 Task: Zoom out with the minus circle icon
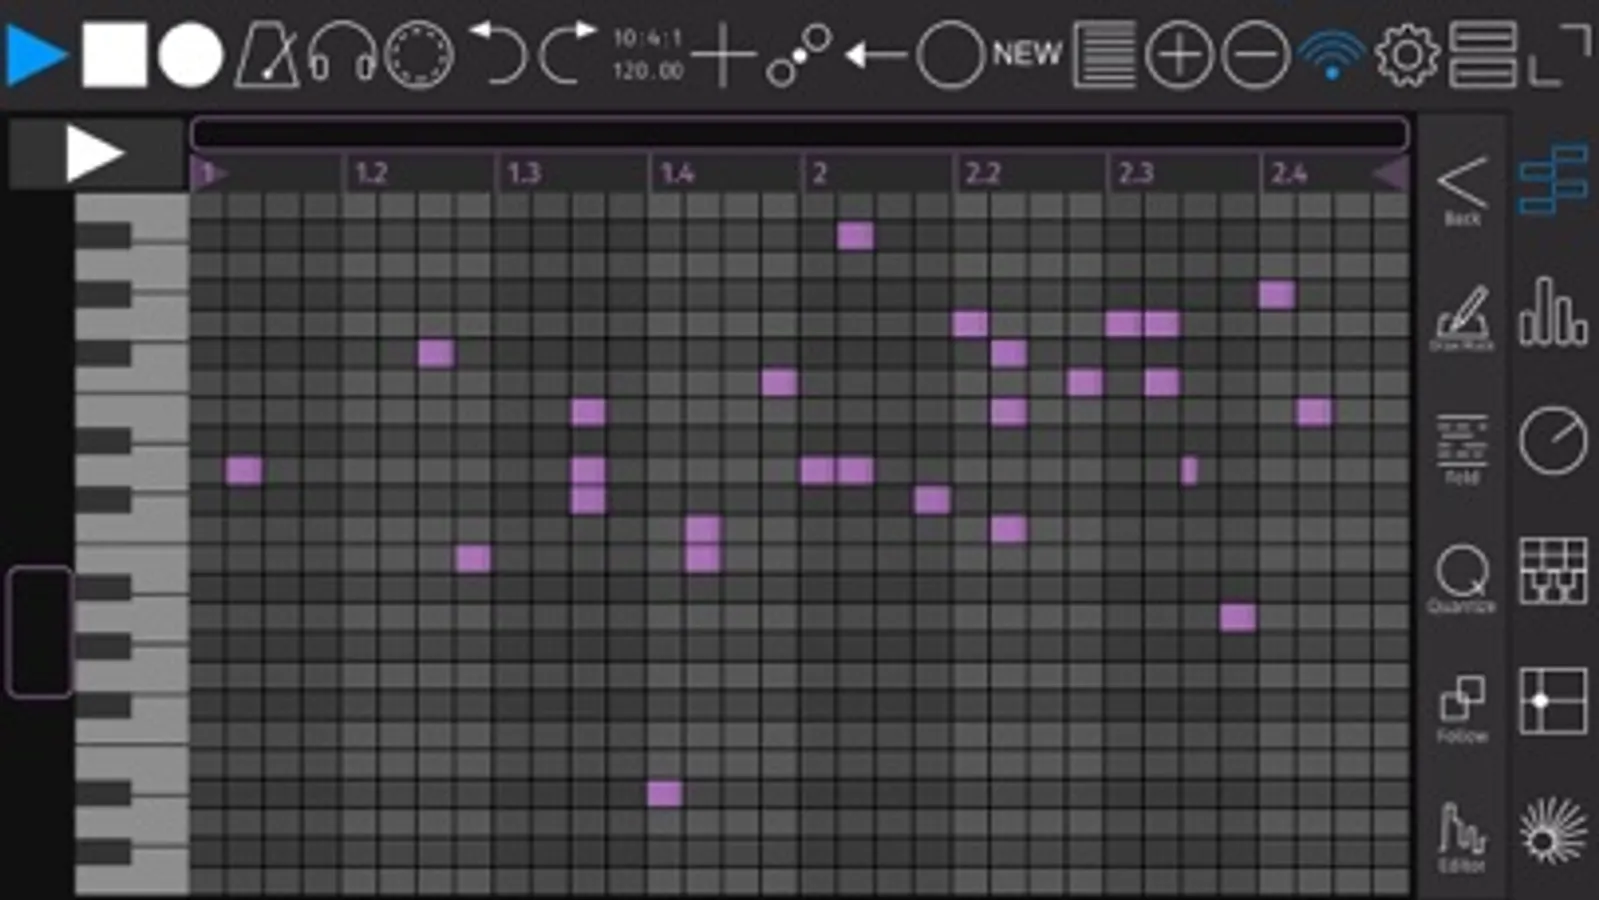point(1255,55)
